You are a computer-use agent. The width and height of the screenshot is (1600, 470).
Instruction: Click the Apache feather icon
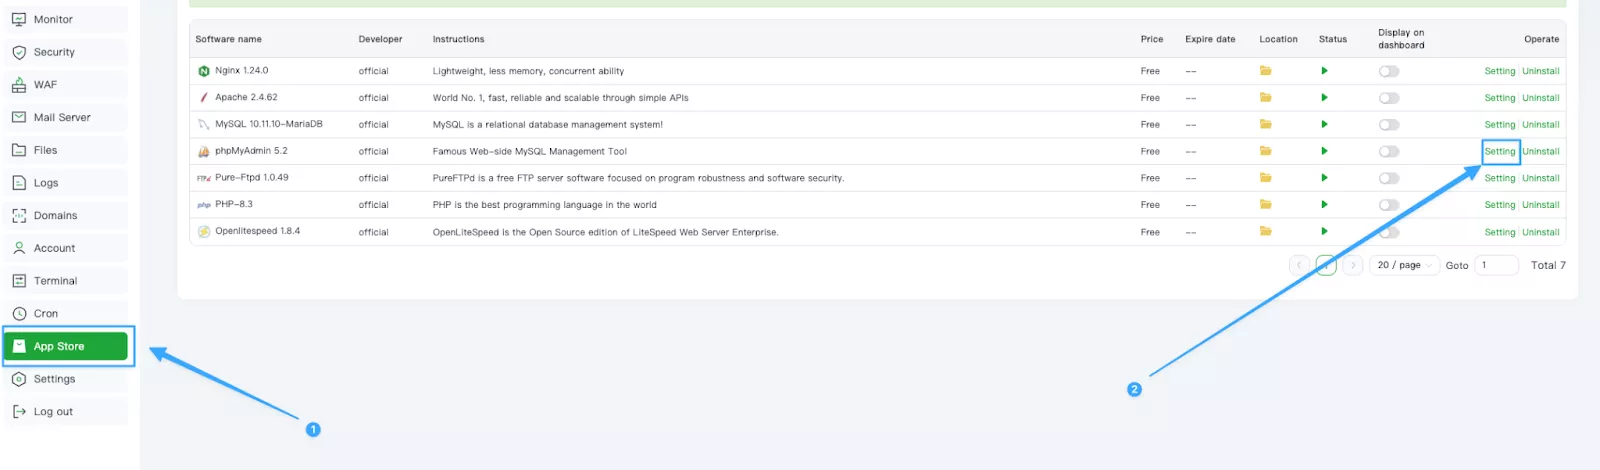coord(204,97)
